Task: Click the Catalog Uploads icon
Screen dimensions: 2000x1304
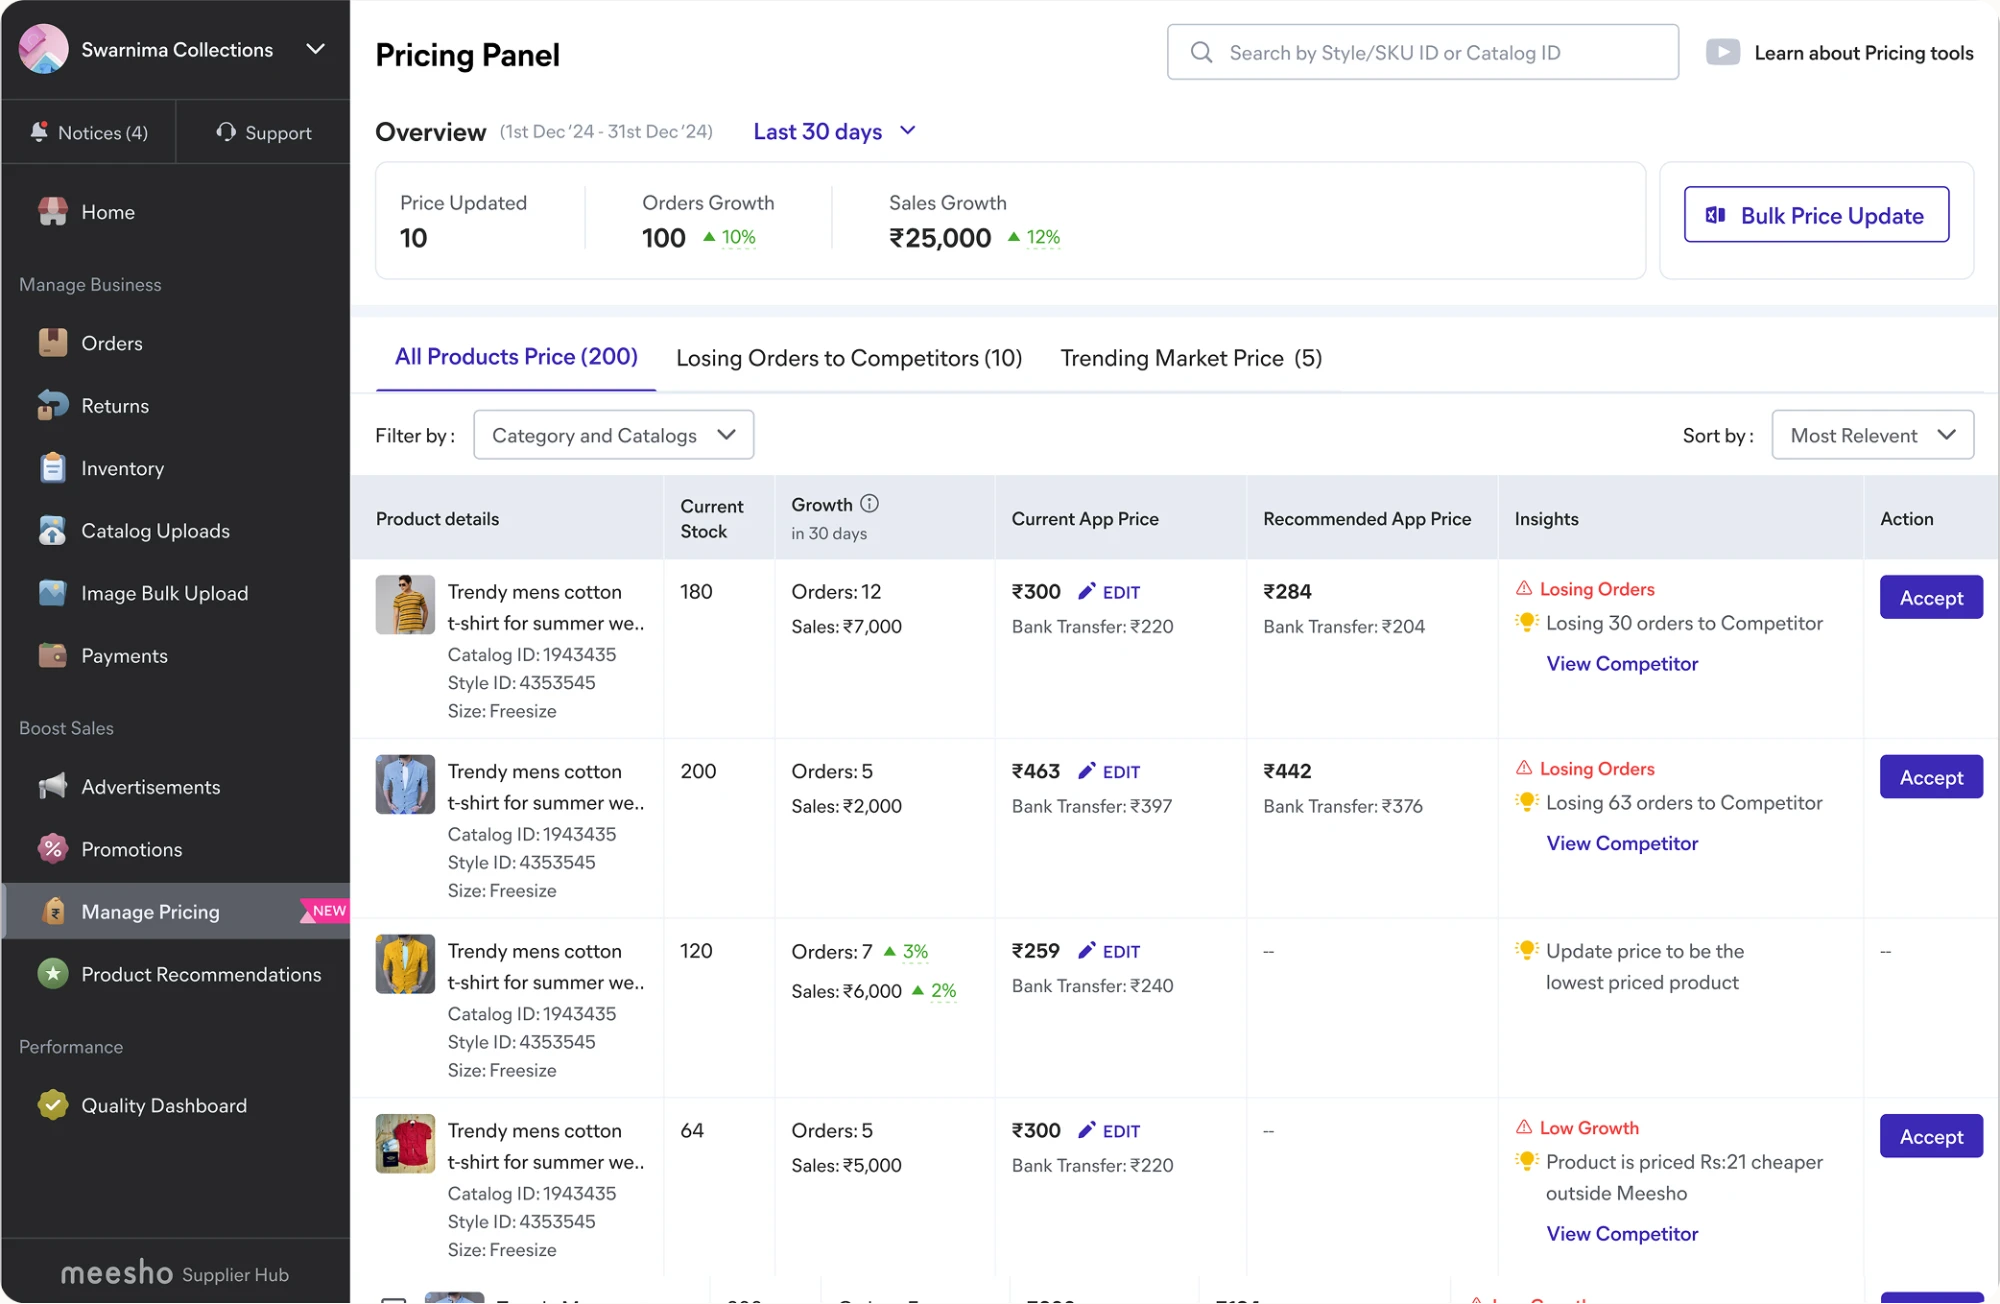Action: pos(53,531)
